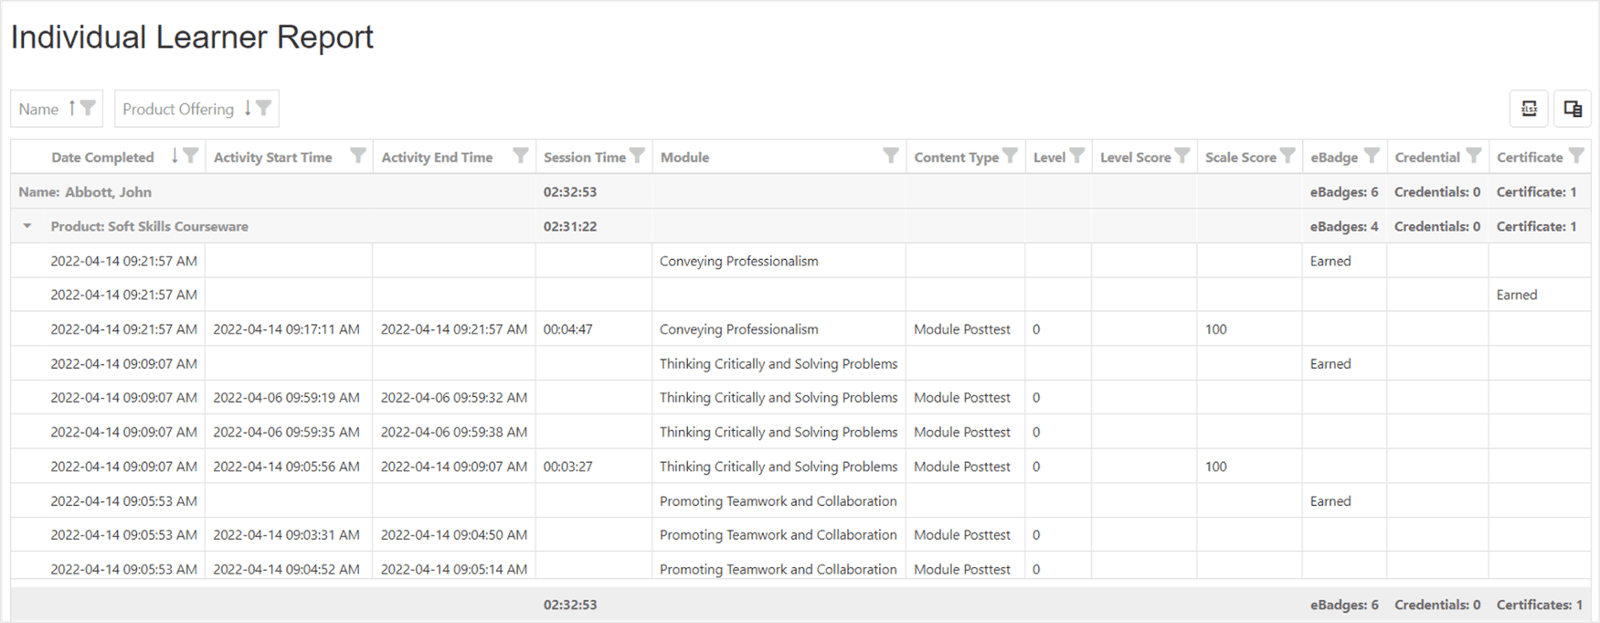The height and width of the screenshot is (623, 1600).
Task: Sort by Activity End Time header
Action: click(437, 157)
